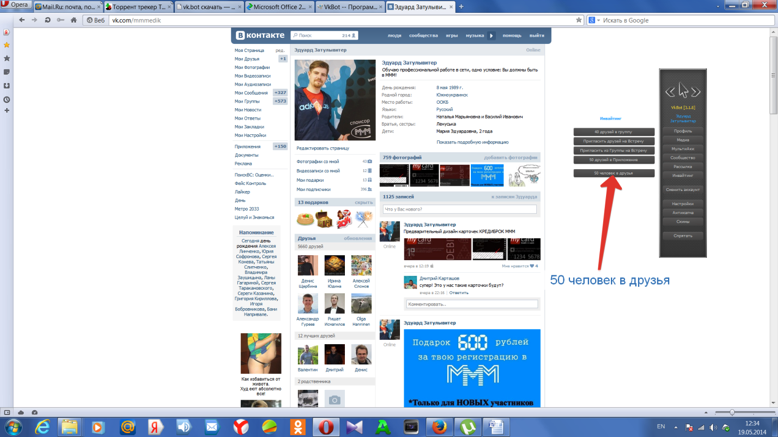Click the profile avatar photo

pyautogui.click(x=335, y=100)
